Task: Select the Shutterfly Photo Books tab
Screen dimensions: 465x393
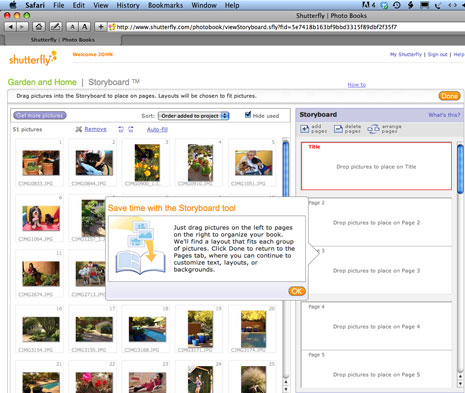Action: [63, 40]
